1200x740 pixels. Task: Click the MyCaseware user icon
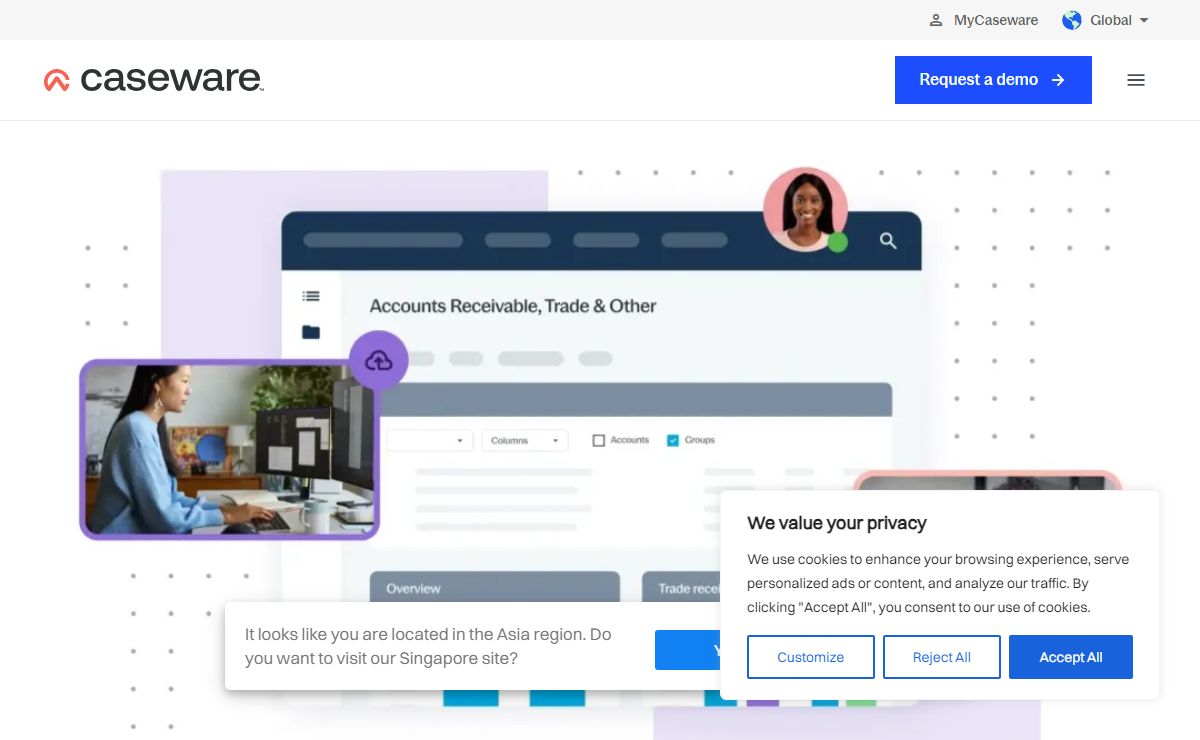click(x=936, y=20)
